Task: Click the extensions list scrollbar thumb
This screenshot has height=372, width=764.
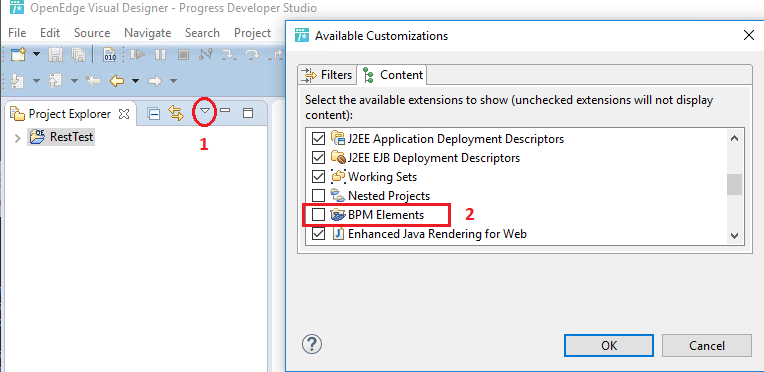Action: point(734,184)
